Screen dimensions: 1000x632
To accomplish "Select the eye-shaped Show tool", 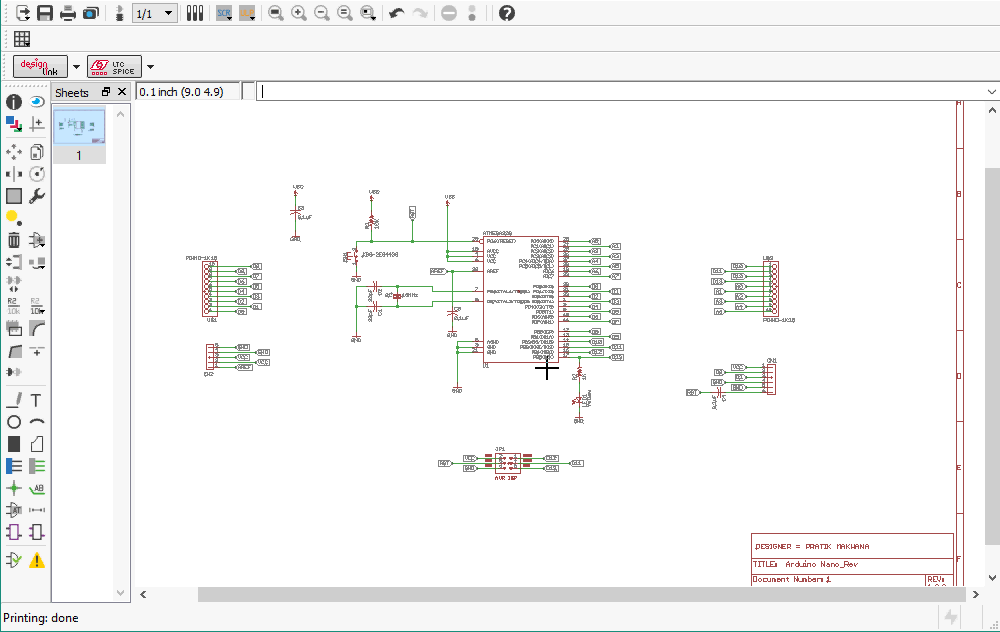I will (x=36, y=100).
